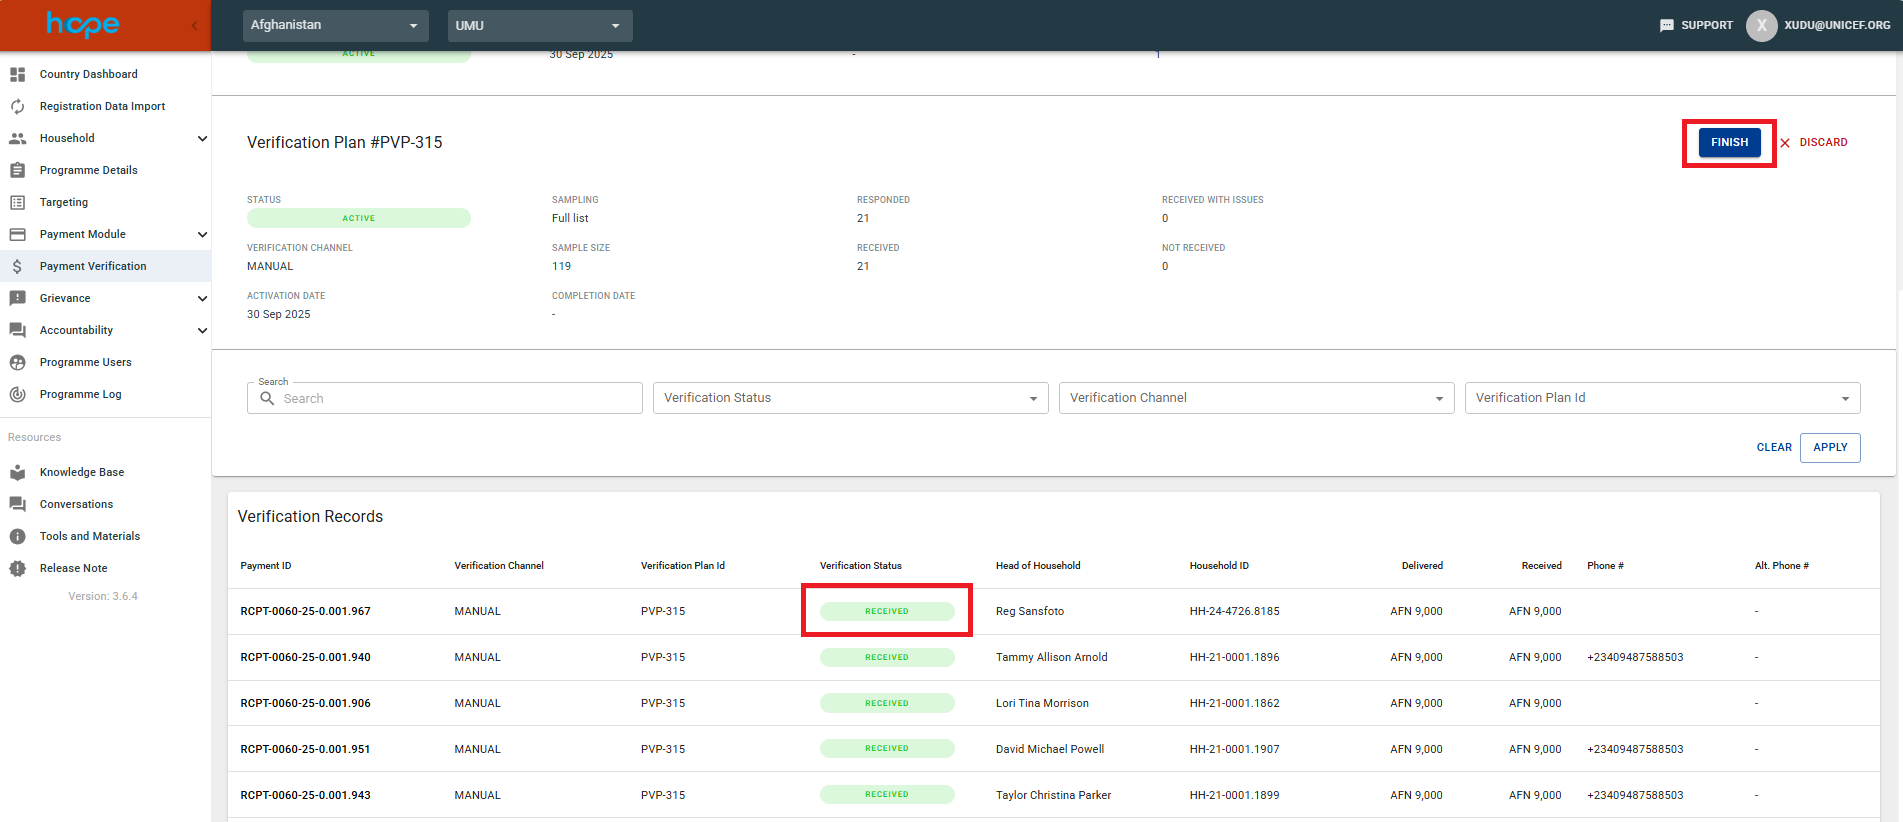This screenshot has height=822, width=1903.
Task: Open Payment Verification in sidebar
Action: 93,266
